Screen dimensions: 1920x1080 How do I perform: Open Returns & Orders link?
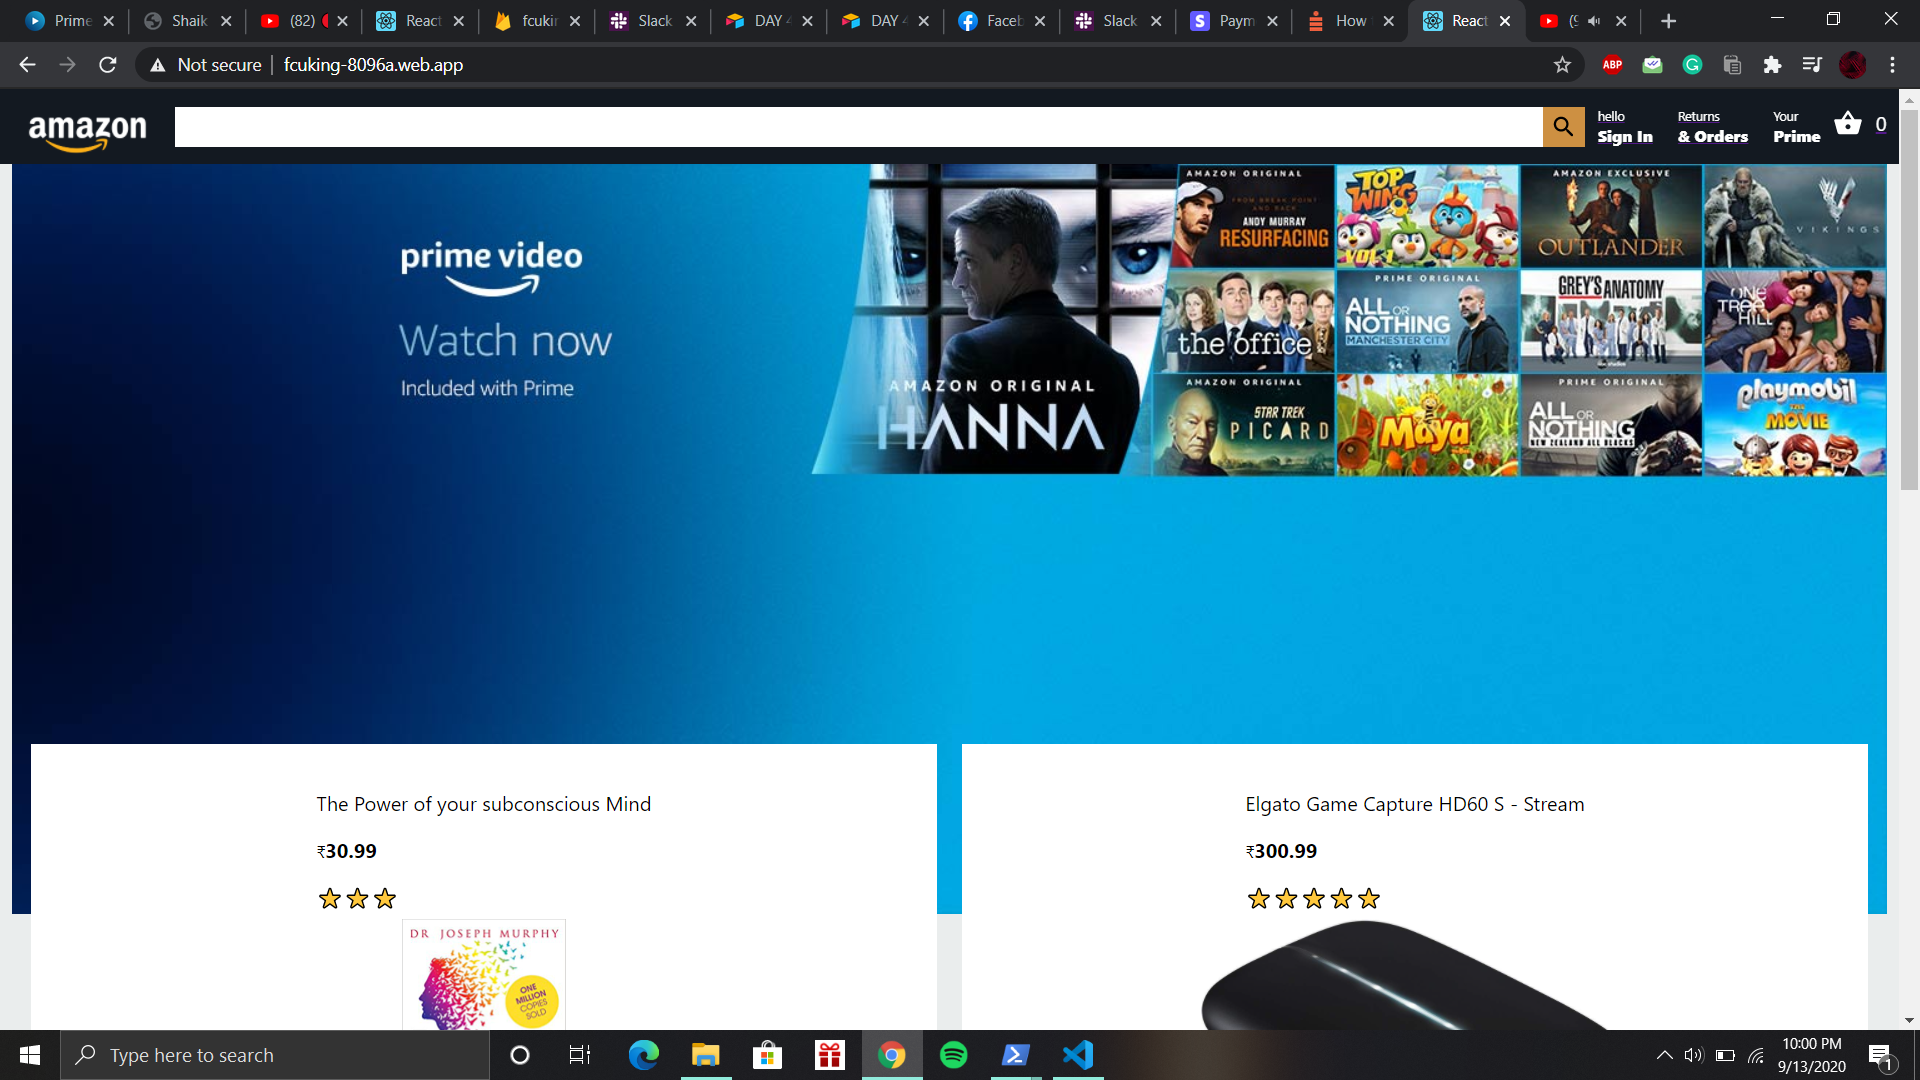(x=1712, y=127)
